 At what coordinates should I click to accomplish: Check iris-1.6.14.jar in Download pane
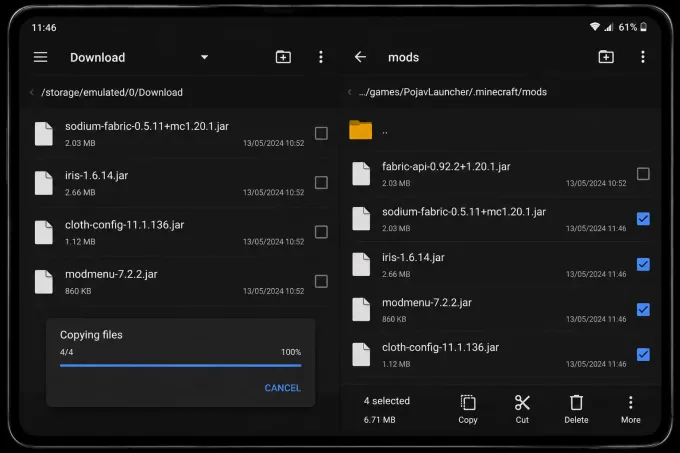[321, 183]
